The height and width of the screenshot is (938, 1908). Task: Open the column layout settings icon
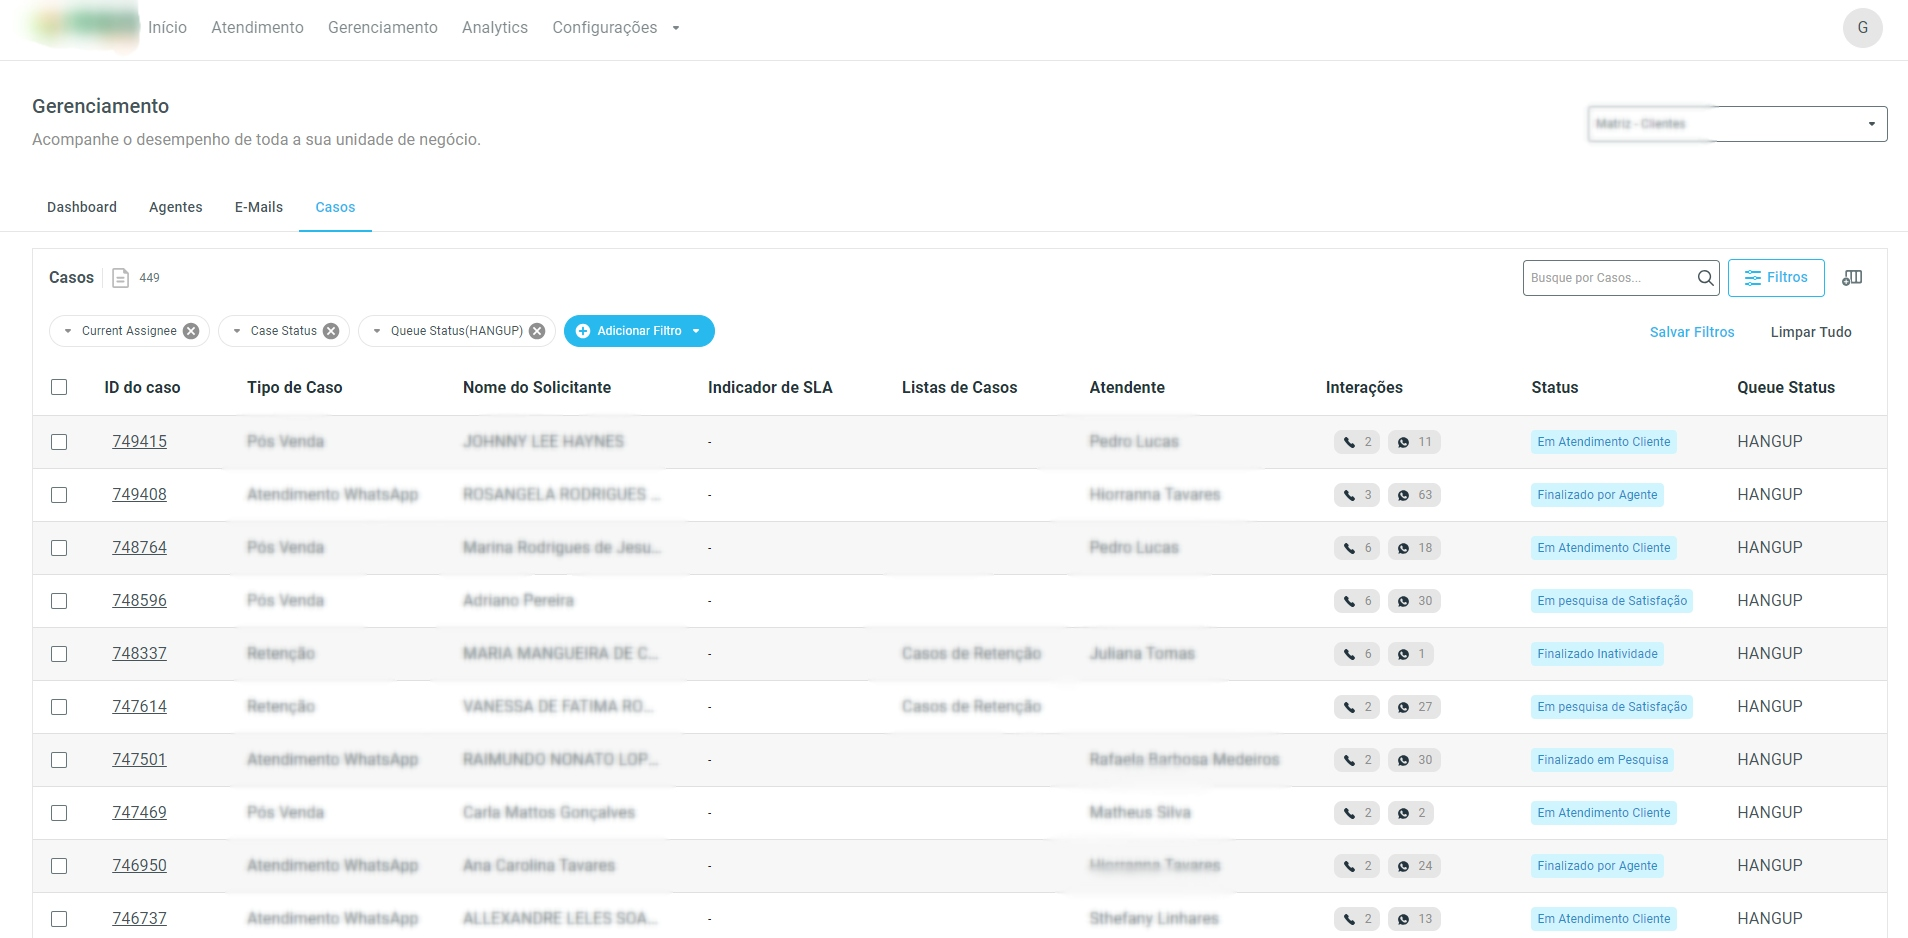pyautogui.click(x=1852, y=278)
